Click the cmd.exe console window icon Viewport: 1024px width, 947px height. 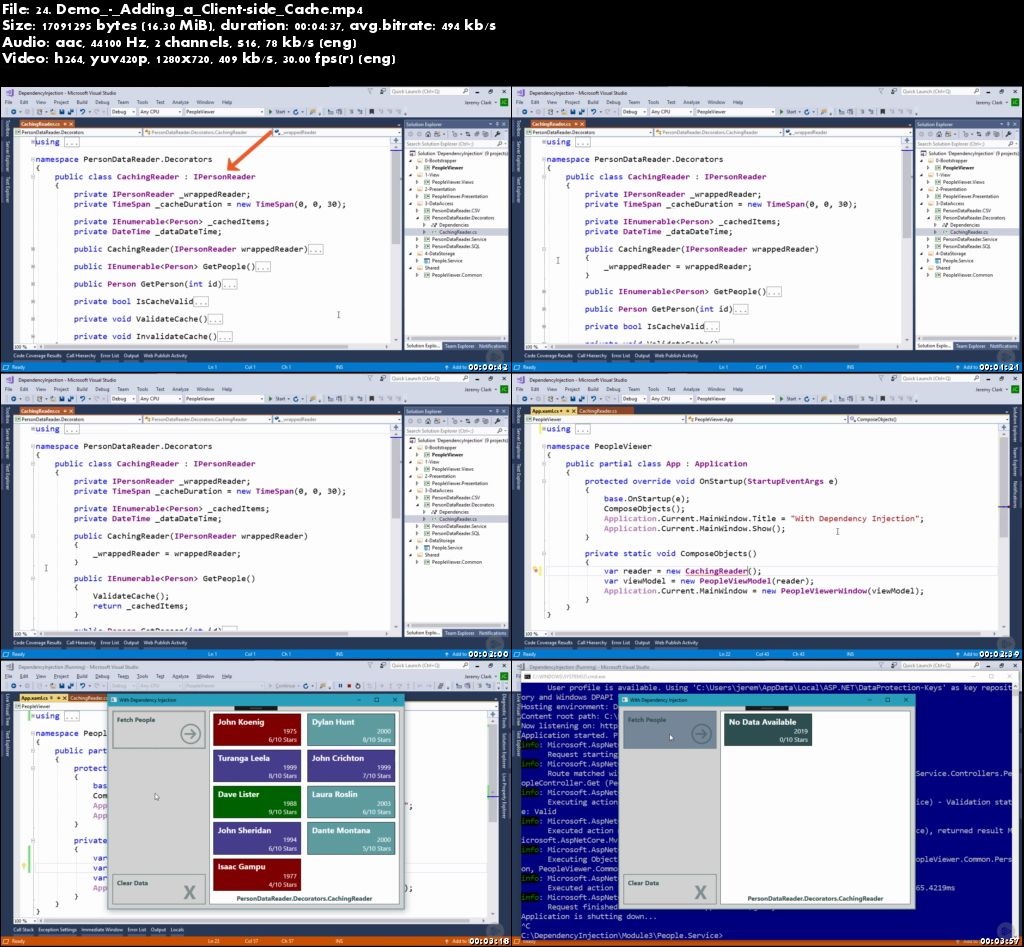[x=526, y=677]
